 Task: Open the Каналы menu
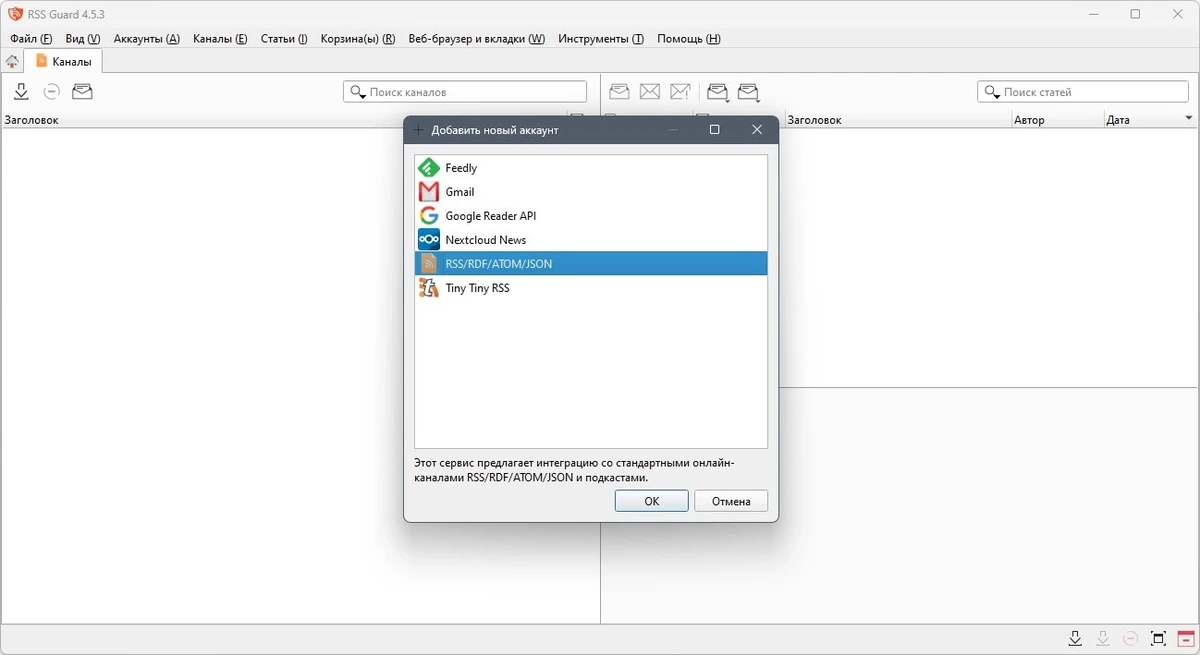tap(220, 39)
